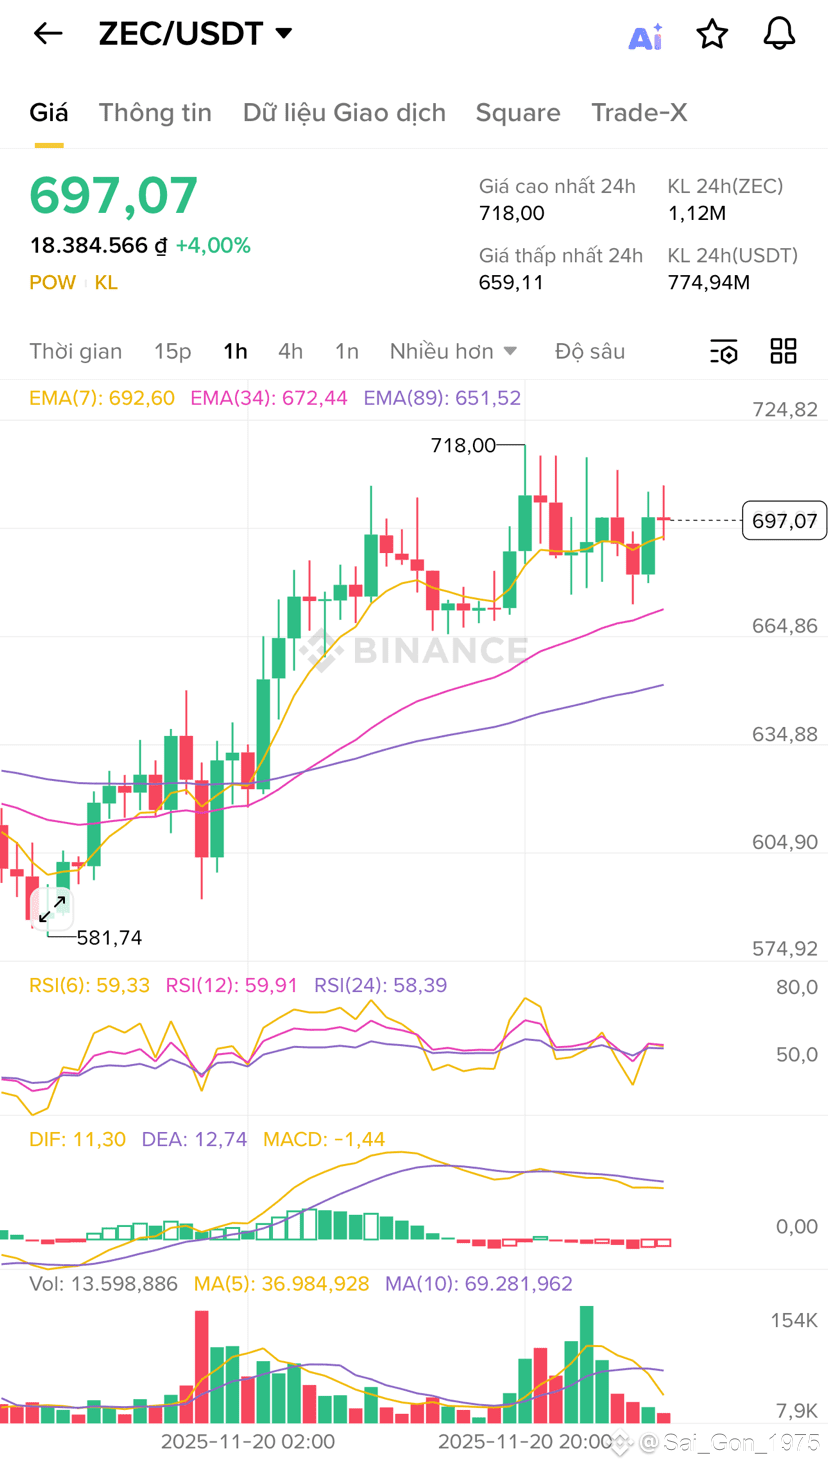Tap the Giá cao nhất 24h value 718,00
Screen dimensions: 828x1468
[512, 213]
